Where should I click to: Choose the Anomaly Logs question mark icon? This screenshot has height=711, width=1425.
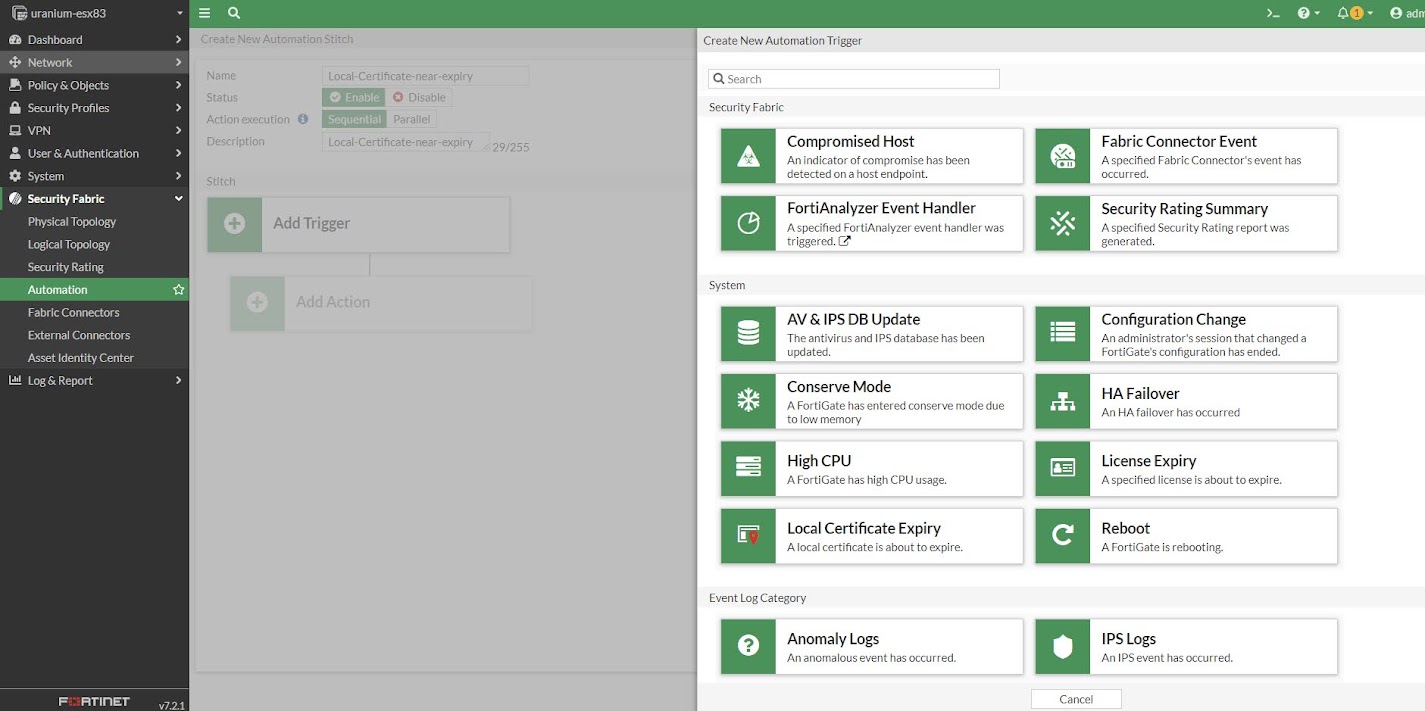tap(748, 646)
